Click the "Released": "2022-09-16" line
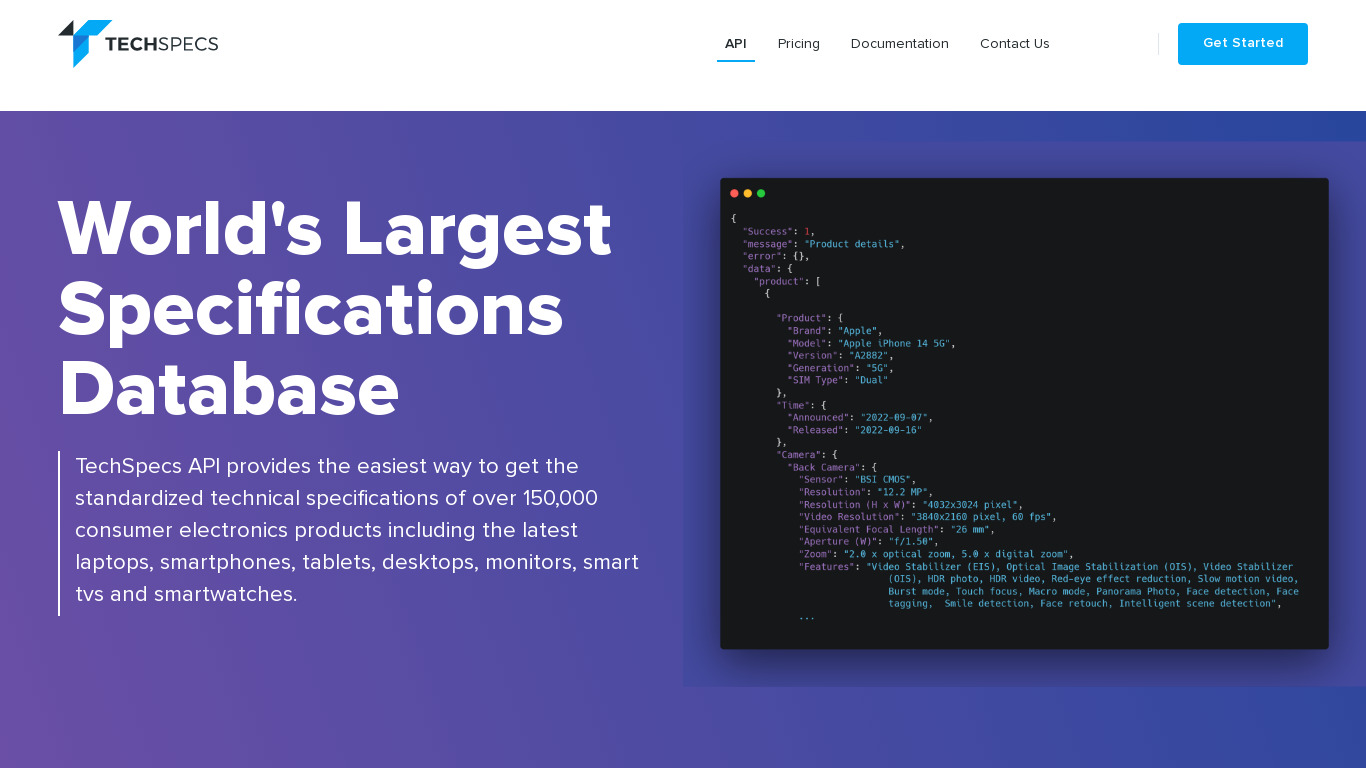The height and width of the screenshot is (768, 1366). point(855,430)
